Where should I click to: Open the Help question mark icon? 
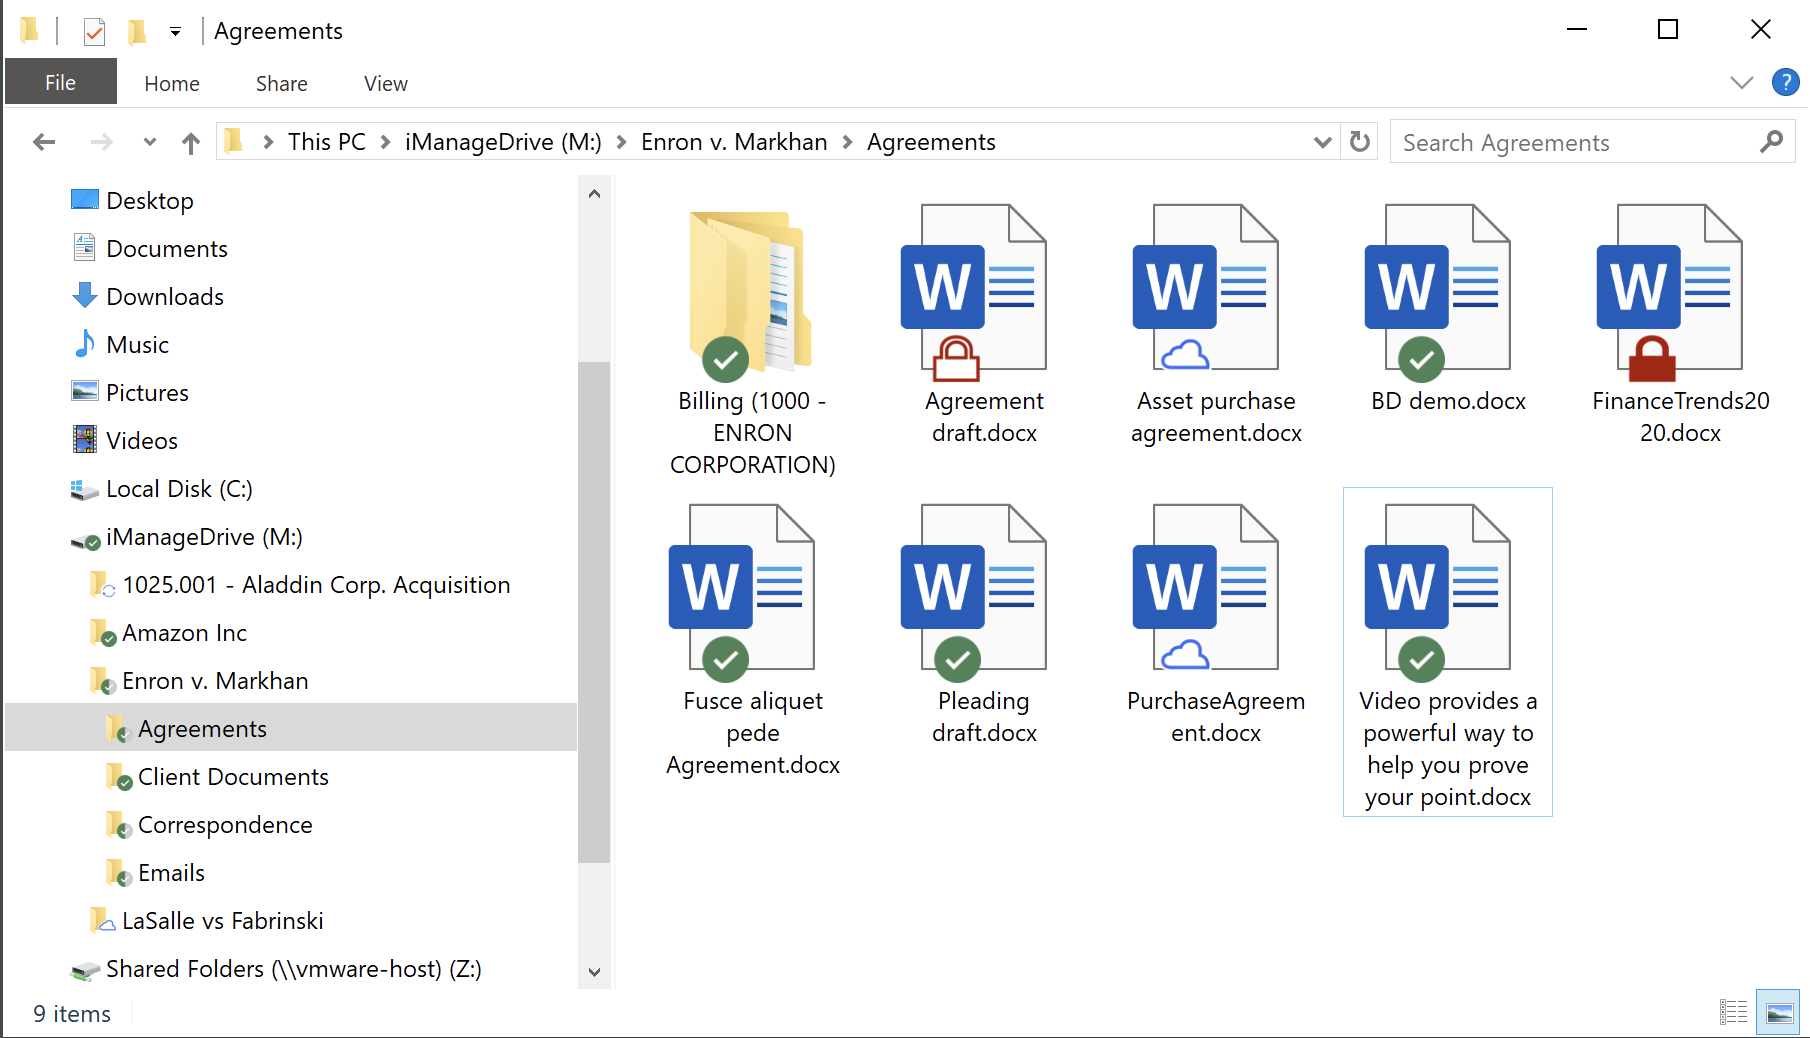1785,82
